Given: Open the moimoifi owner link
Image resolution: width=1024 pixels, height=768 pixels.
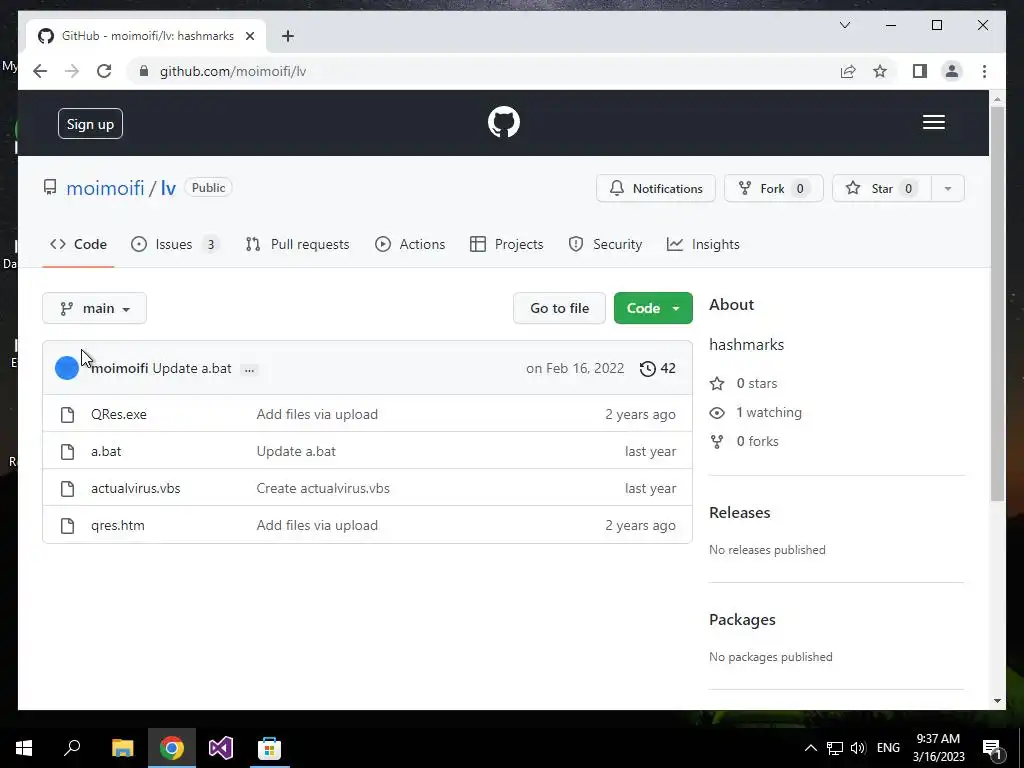Looking at the screenshot, I should (x=105, y=188).
